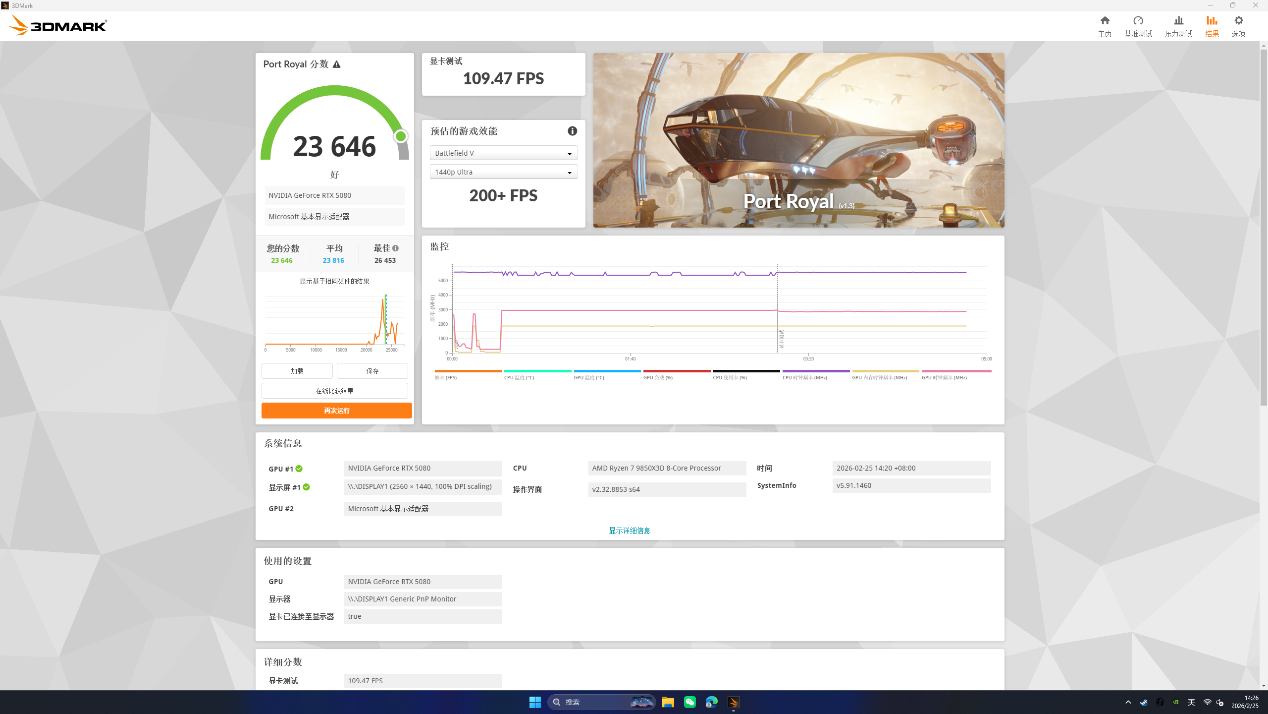Click the DISPLAY1 Generic PnP Monitor field

point(422,599)
